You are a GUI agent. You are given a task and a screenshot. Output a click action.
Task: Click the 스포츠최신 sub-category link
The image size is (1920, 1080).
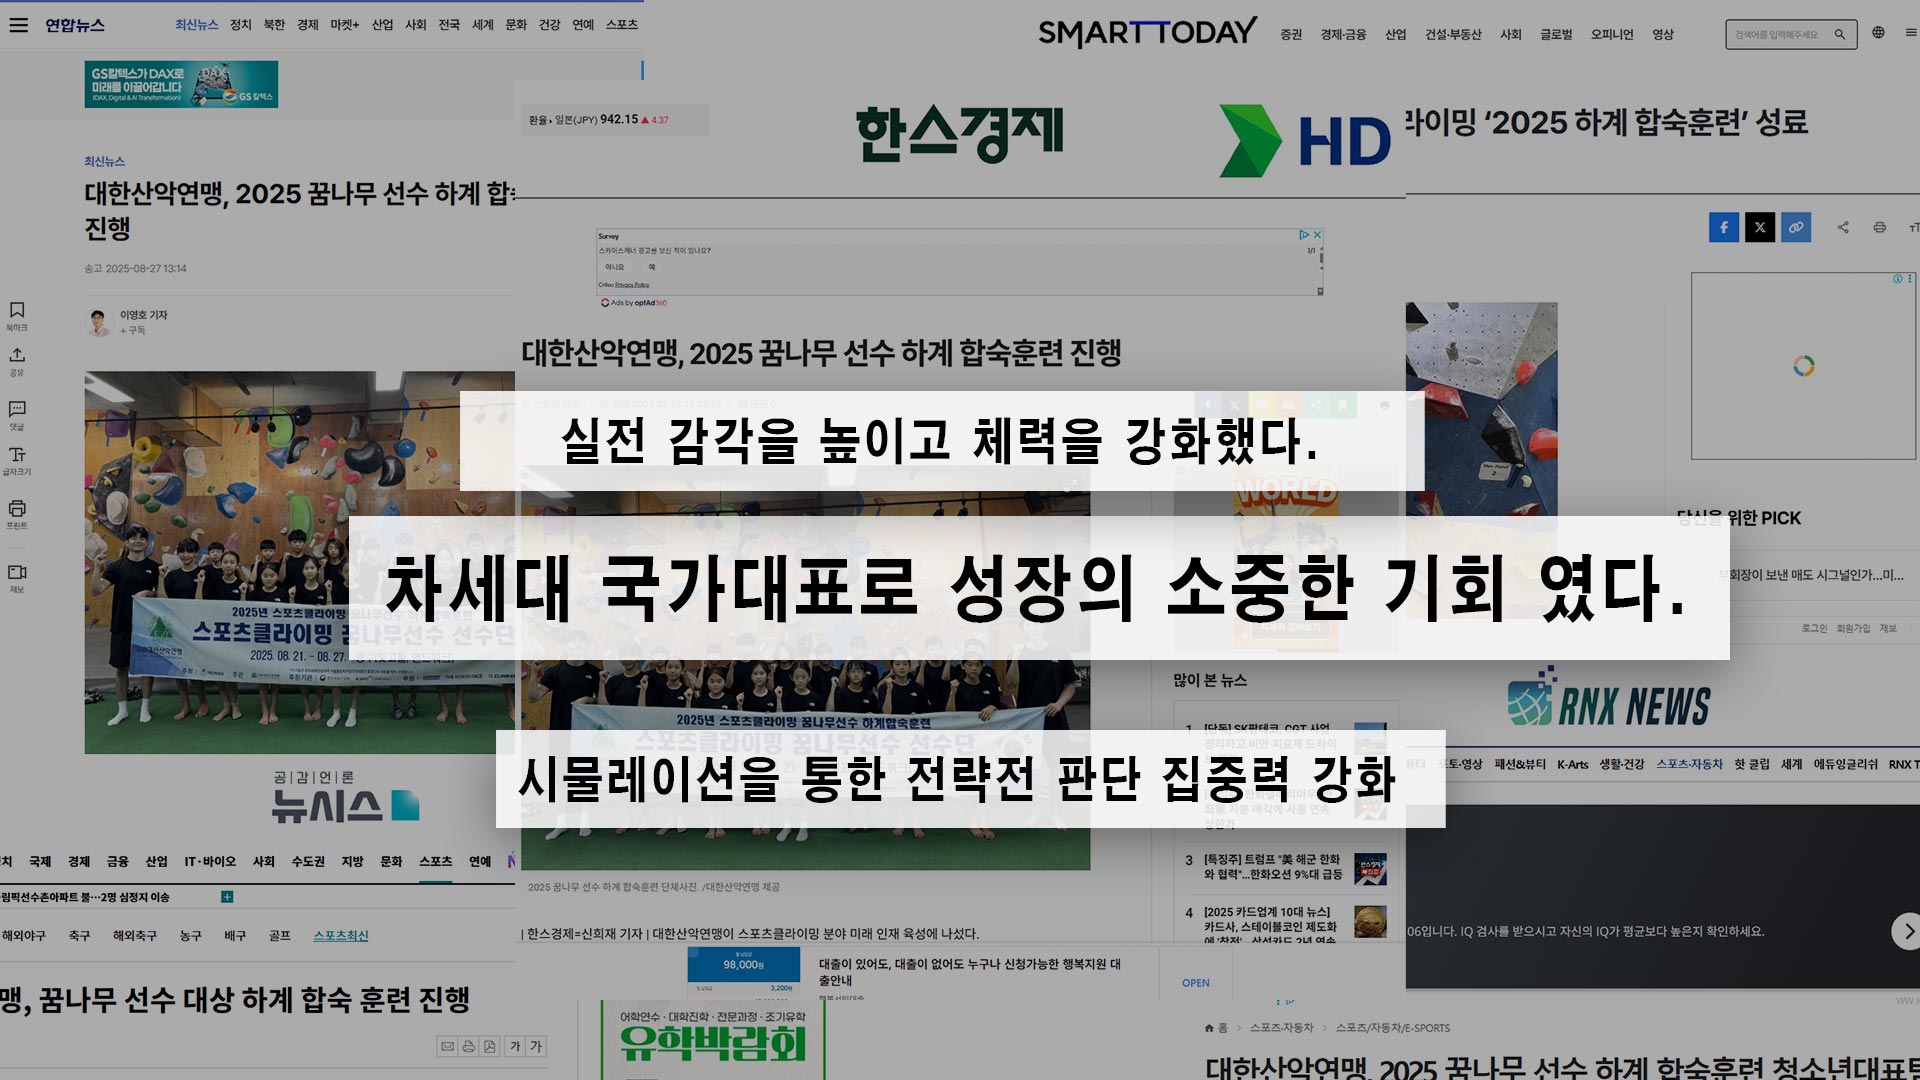click(x=341, y=936)
